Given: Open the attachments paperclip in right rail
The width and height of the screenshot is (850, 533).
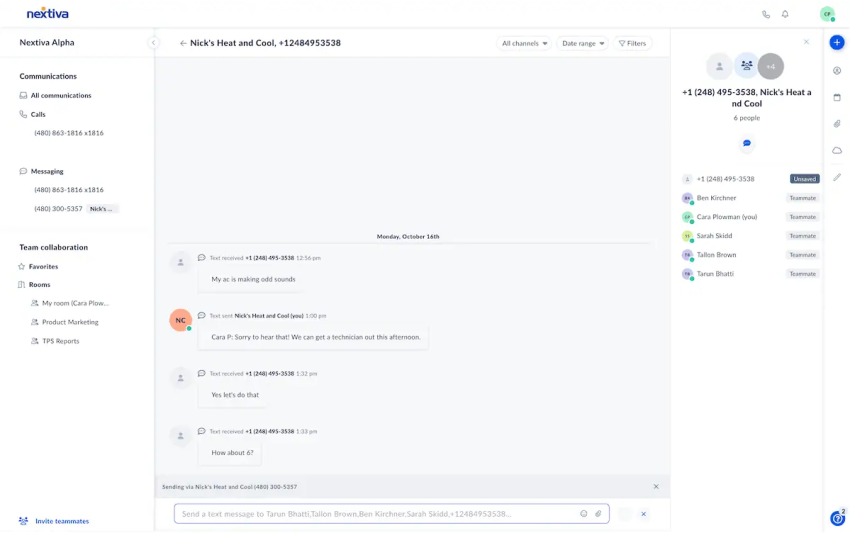Looking at the screenshot, I should pyautogui.click(x=837, y=124).
